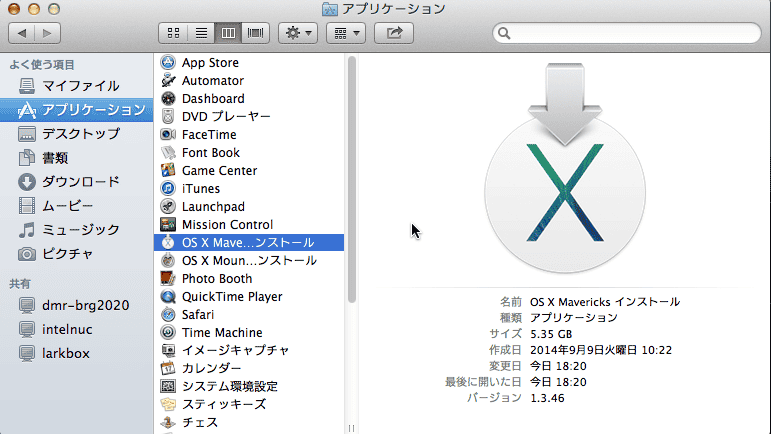Select the QuickTime Player name text
The width and height of the screenshot is (771, 434).
232,297
